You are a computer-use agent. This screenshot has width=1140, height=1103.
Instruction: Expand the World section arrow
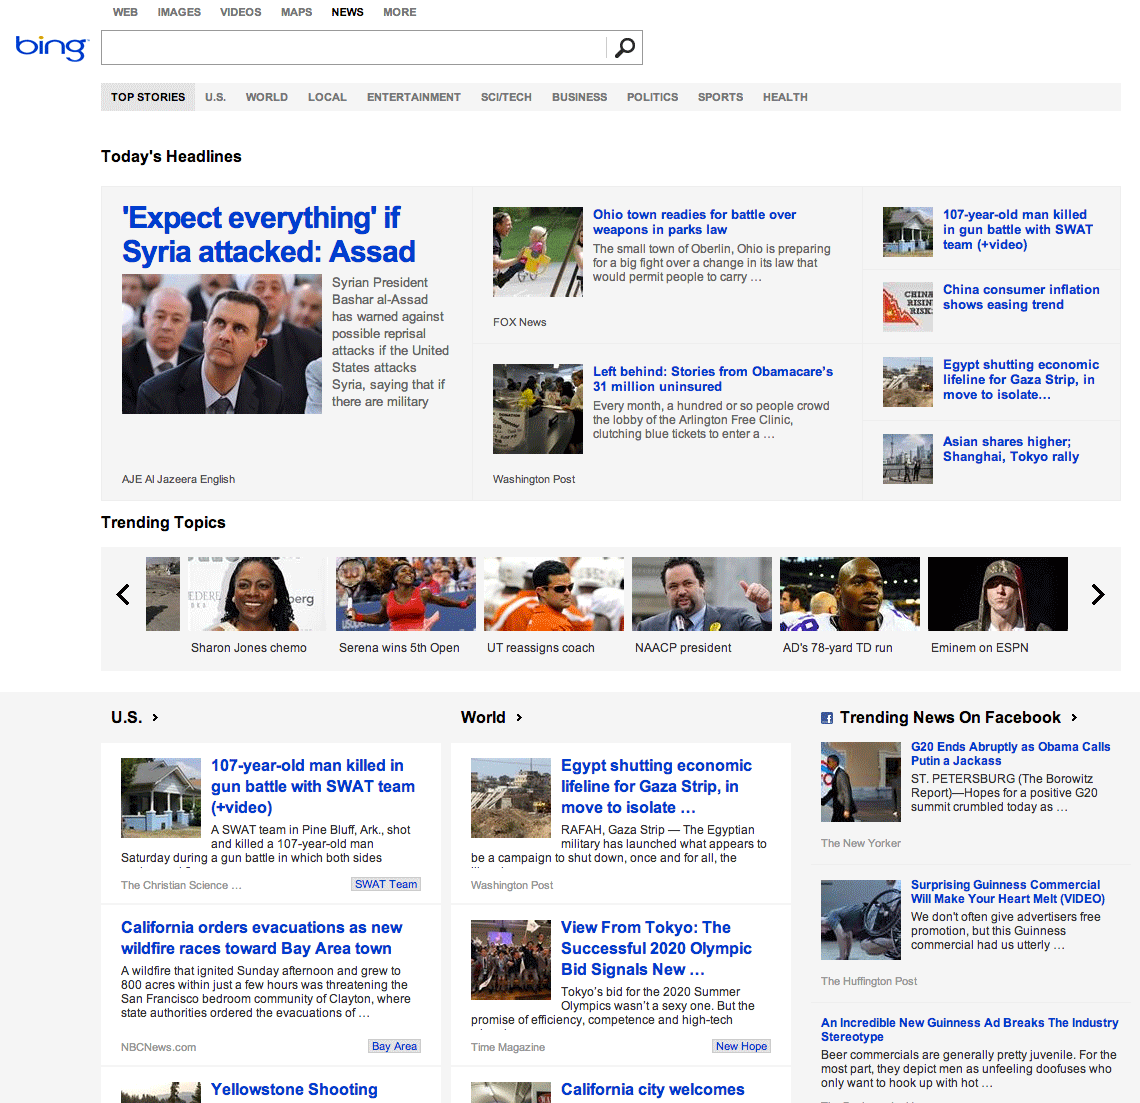pos(519,718)
